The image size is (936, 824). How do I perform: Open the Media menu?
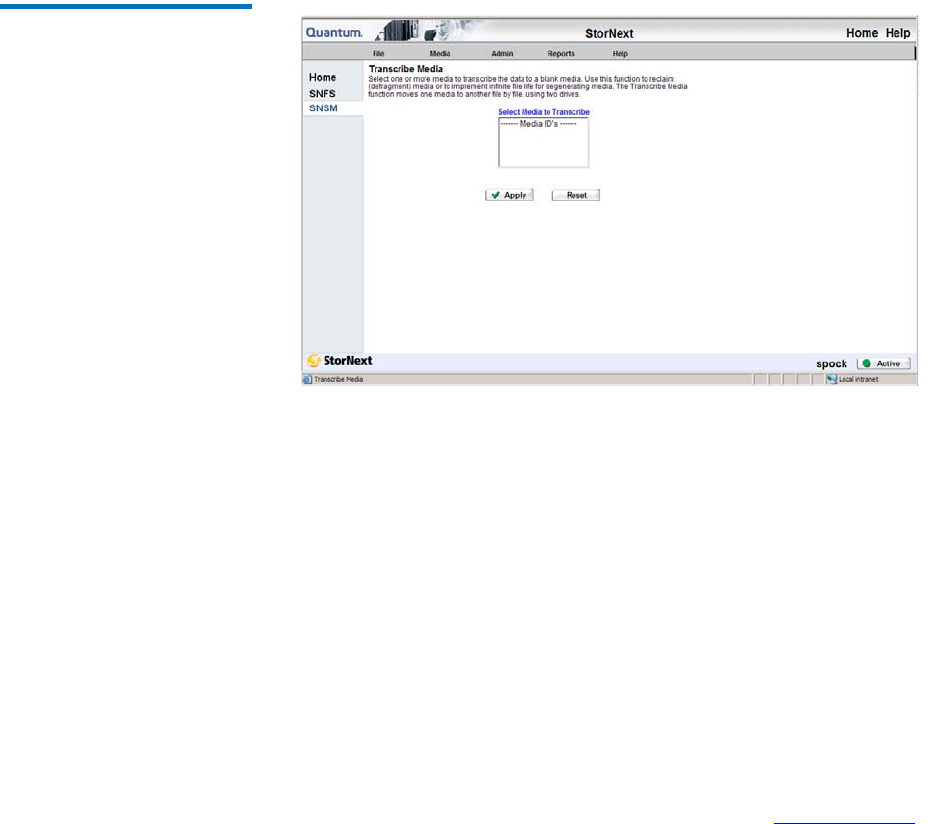pyautogui.click(x=440, y=54)
